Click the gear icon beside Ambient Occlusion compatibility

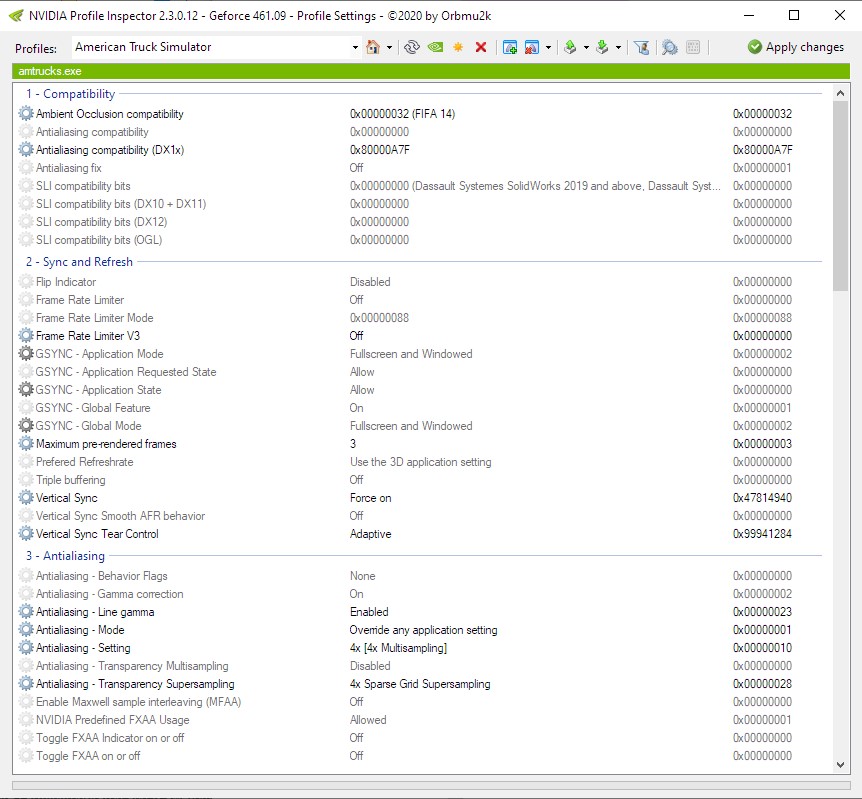26,114
